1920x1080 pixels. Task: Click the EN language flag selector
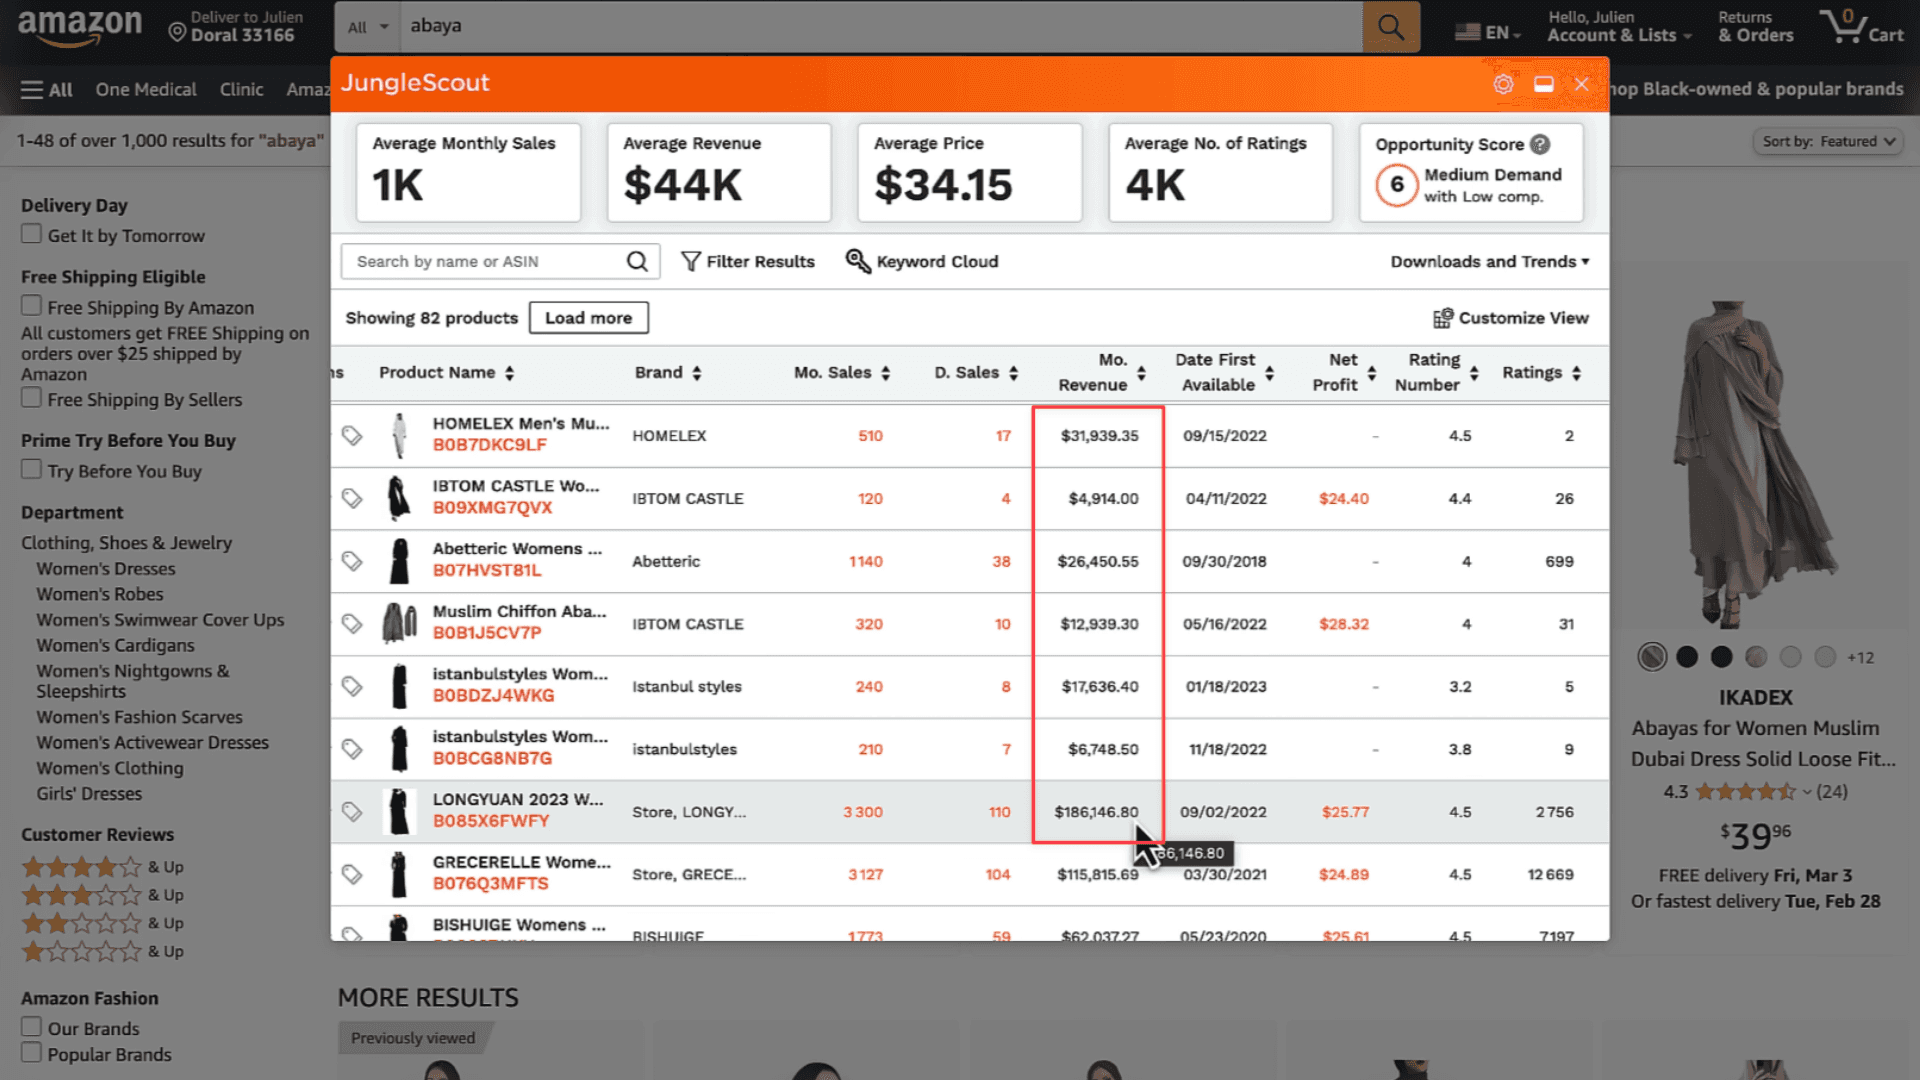tap(1488, 32)
